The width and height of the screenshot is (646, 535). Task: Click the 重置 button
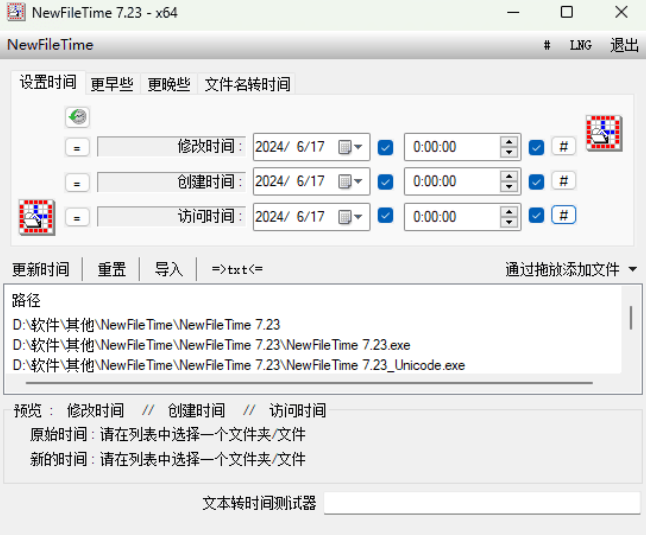tap(111, 269)
